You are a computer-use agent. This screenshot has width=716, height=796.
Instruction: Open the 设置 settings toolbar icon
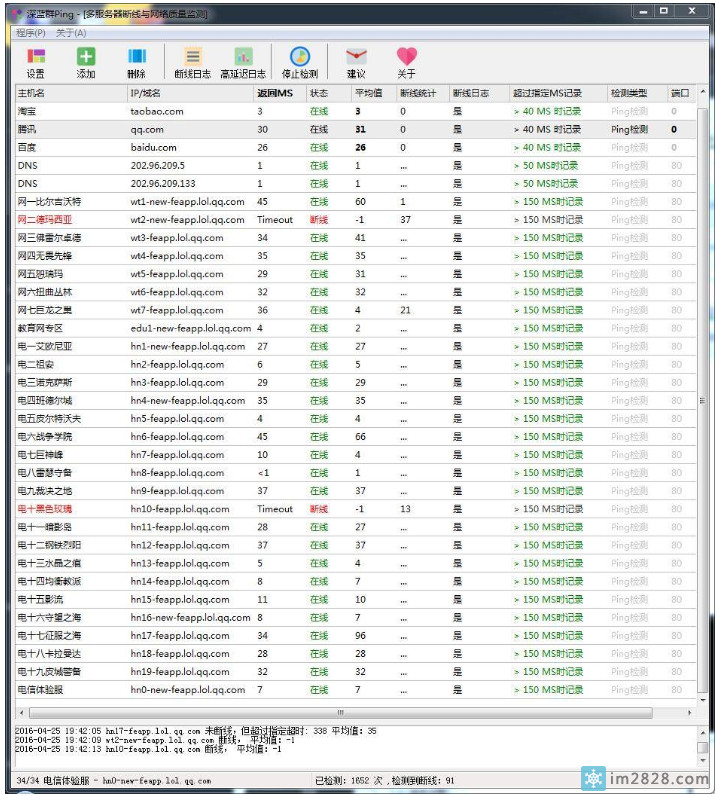[x=36, y=58]
